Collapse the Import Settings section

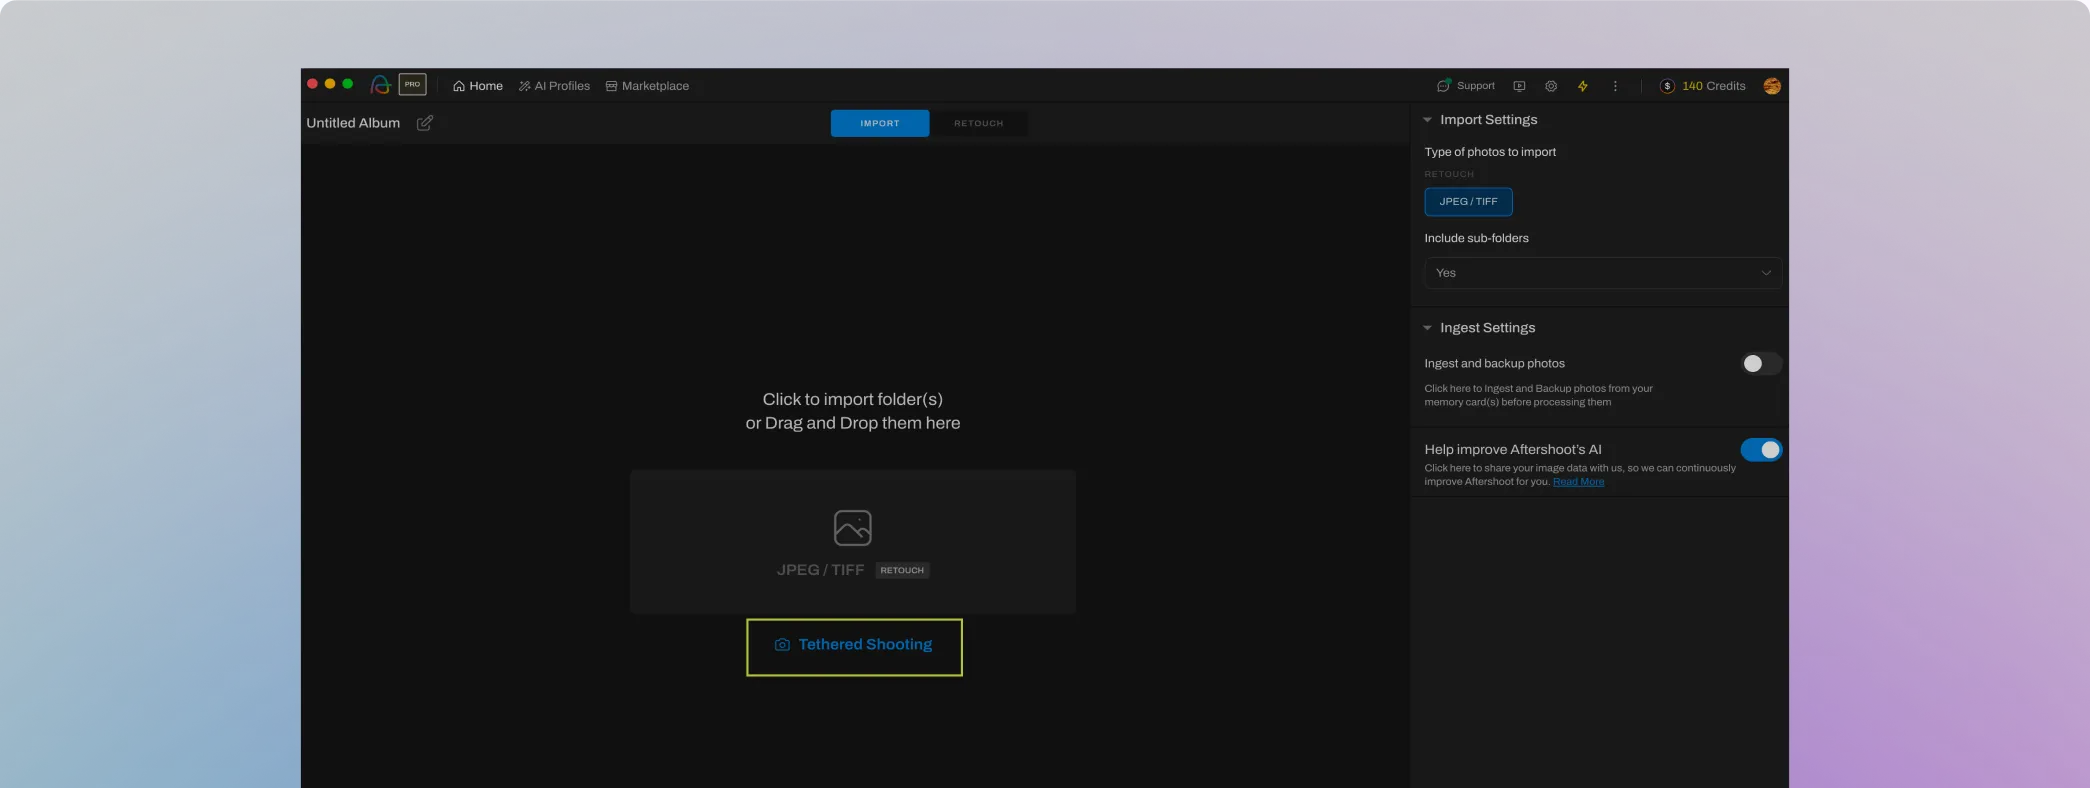click(1427, 120)
